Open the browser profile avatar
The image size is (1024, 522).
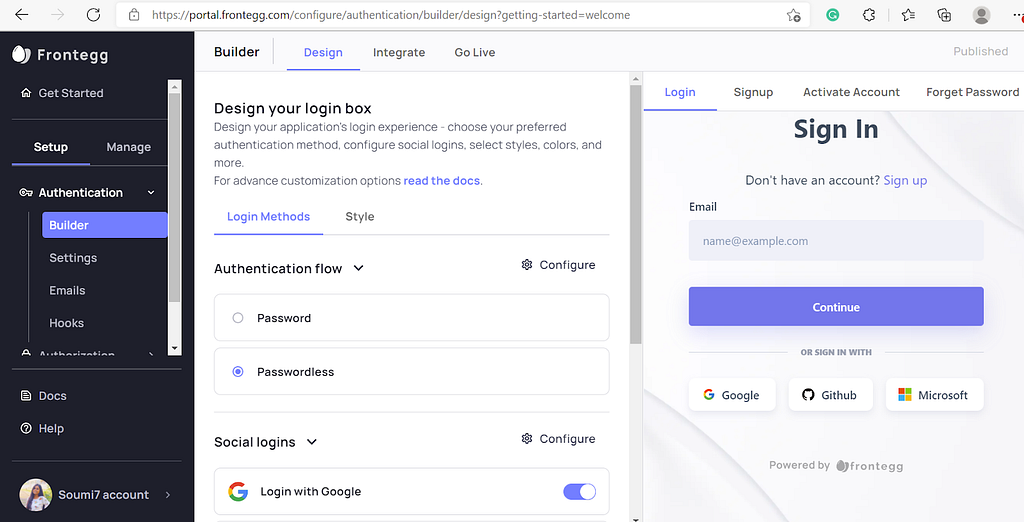point(981,14)
